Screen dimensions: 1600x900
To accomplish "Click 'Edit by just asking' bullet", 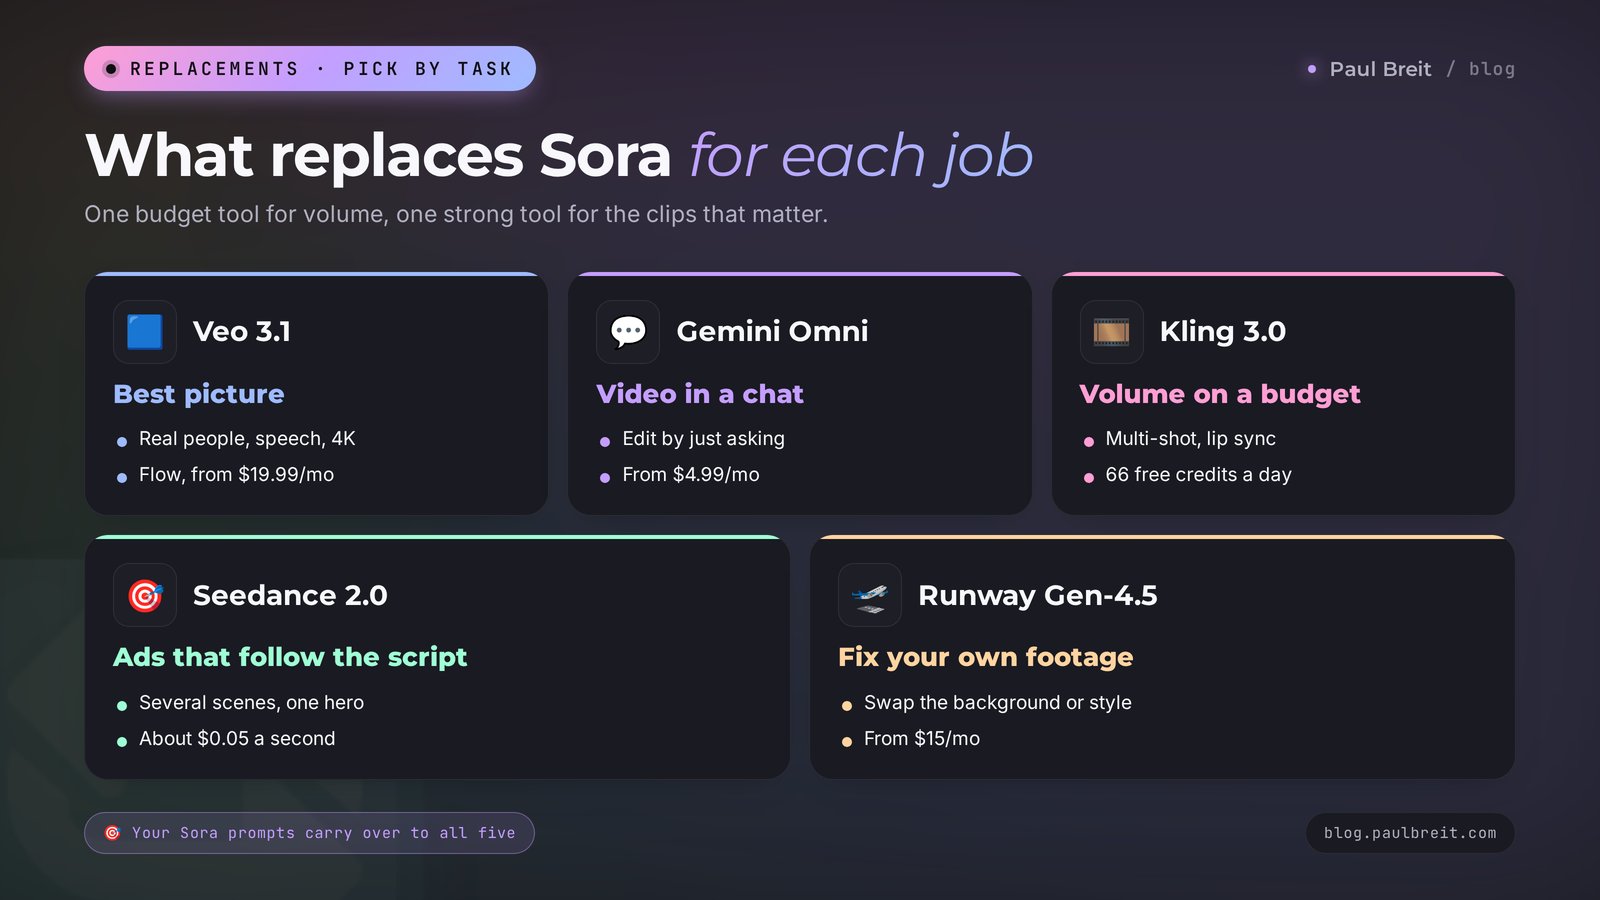I will coord(703,439).
